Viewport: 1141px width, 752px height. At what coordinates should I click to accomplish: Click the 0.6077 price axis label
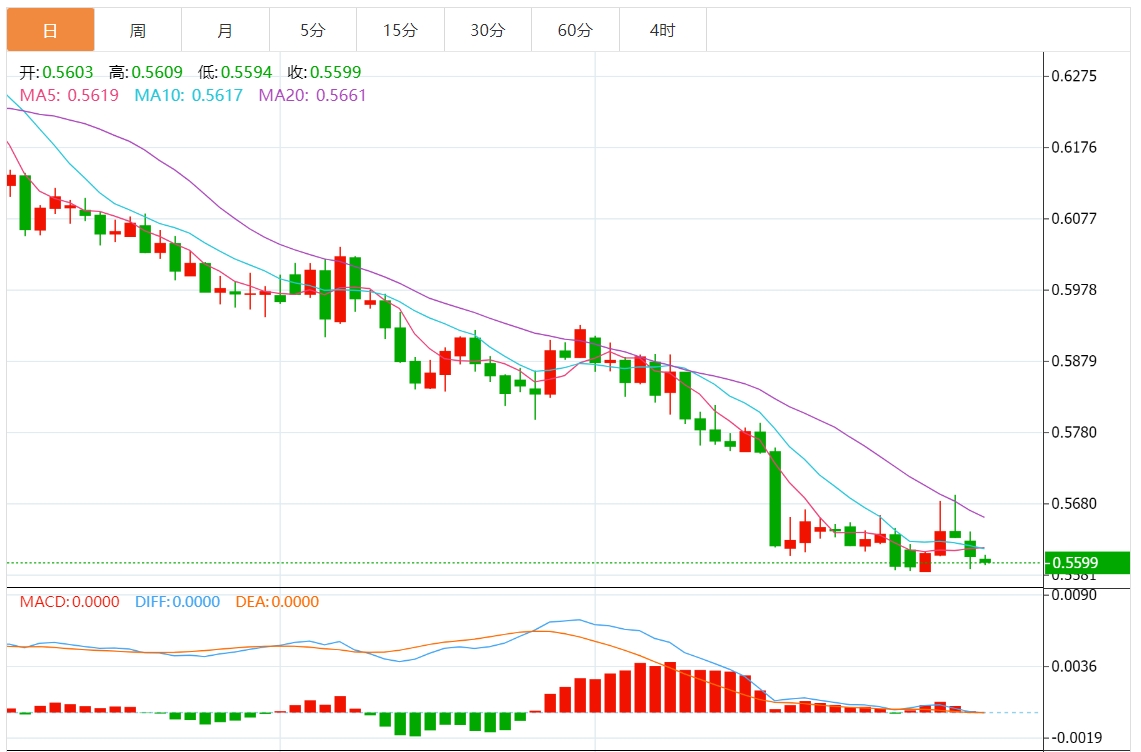pyautogui.click(x=1074, y=219)
